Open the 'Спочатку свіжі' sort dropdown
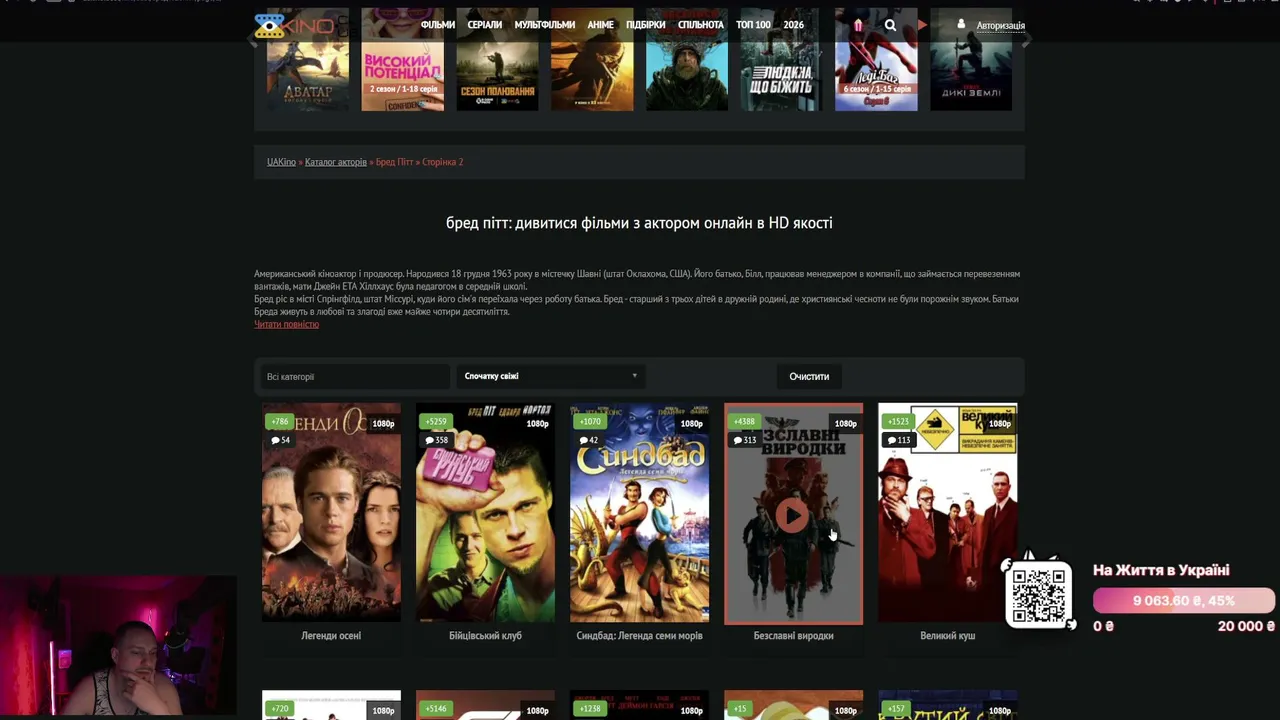Viewport: 1280px width, 720px height. click(551, 376)
